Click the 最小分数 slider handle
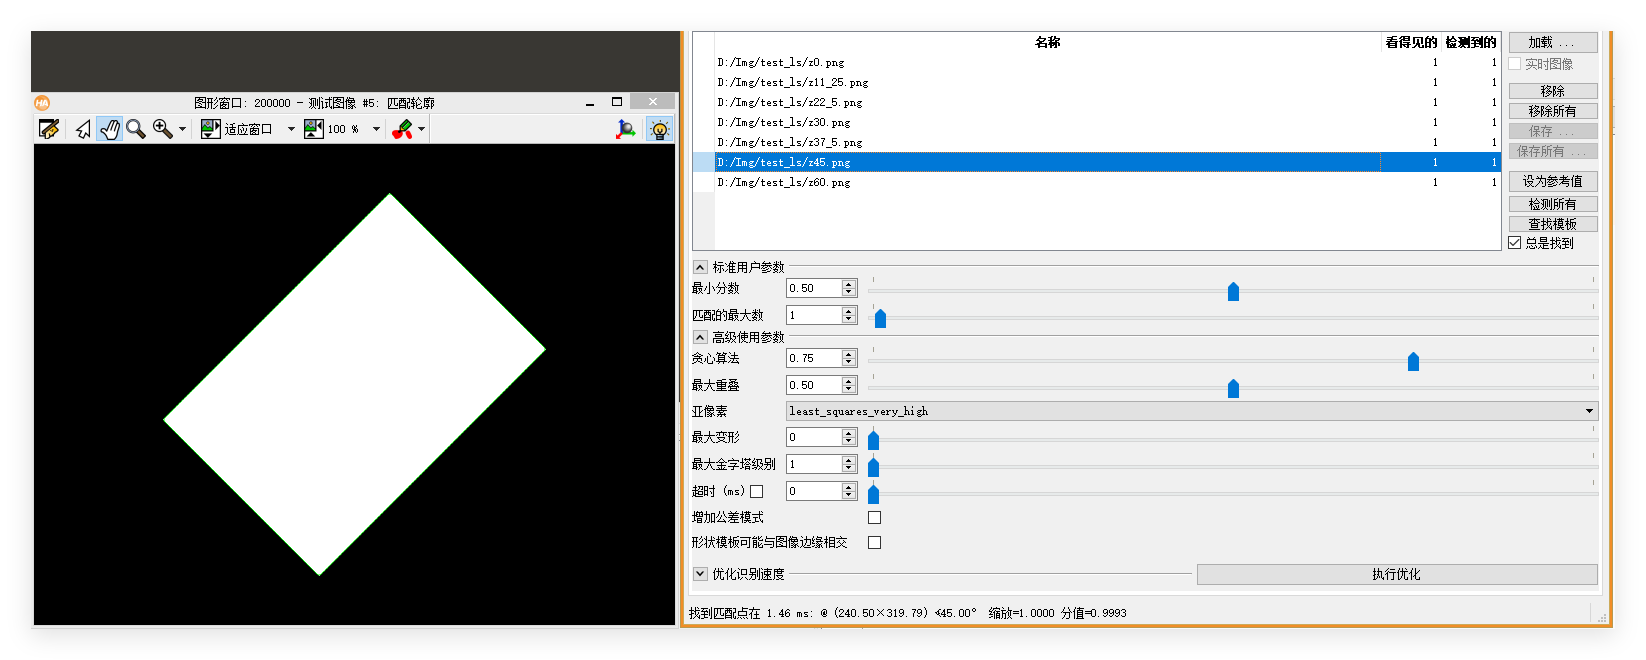 (1233, 291)
